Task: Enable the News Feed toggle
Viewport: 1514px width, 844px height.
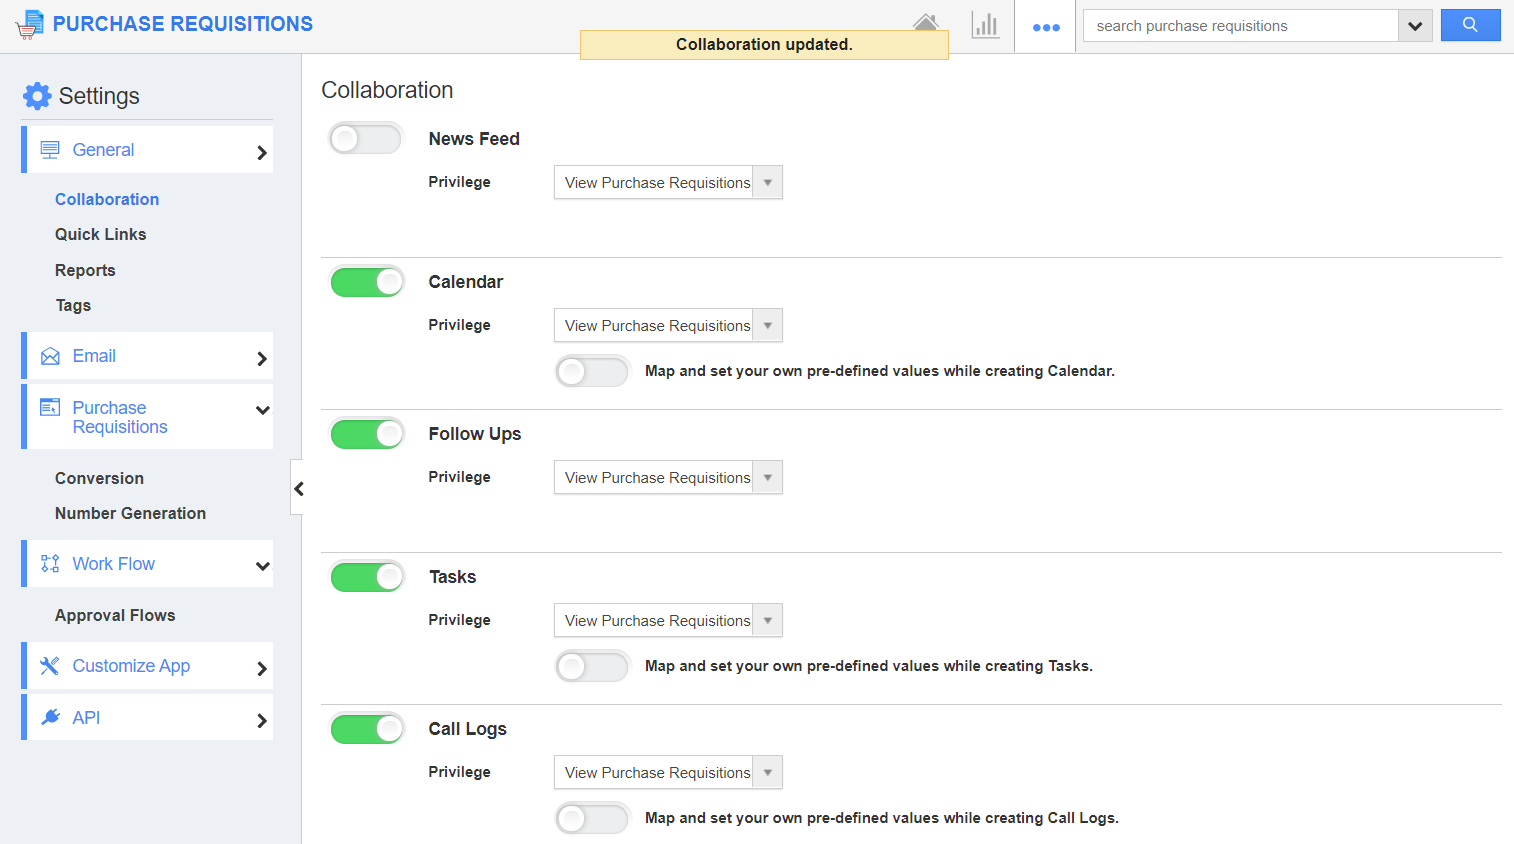Action: click(x=366, y=139)
